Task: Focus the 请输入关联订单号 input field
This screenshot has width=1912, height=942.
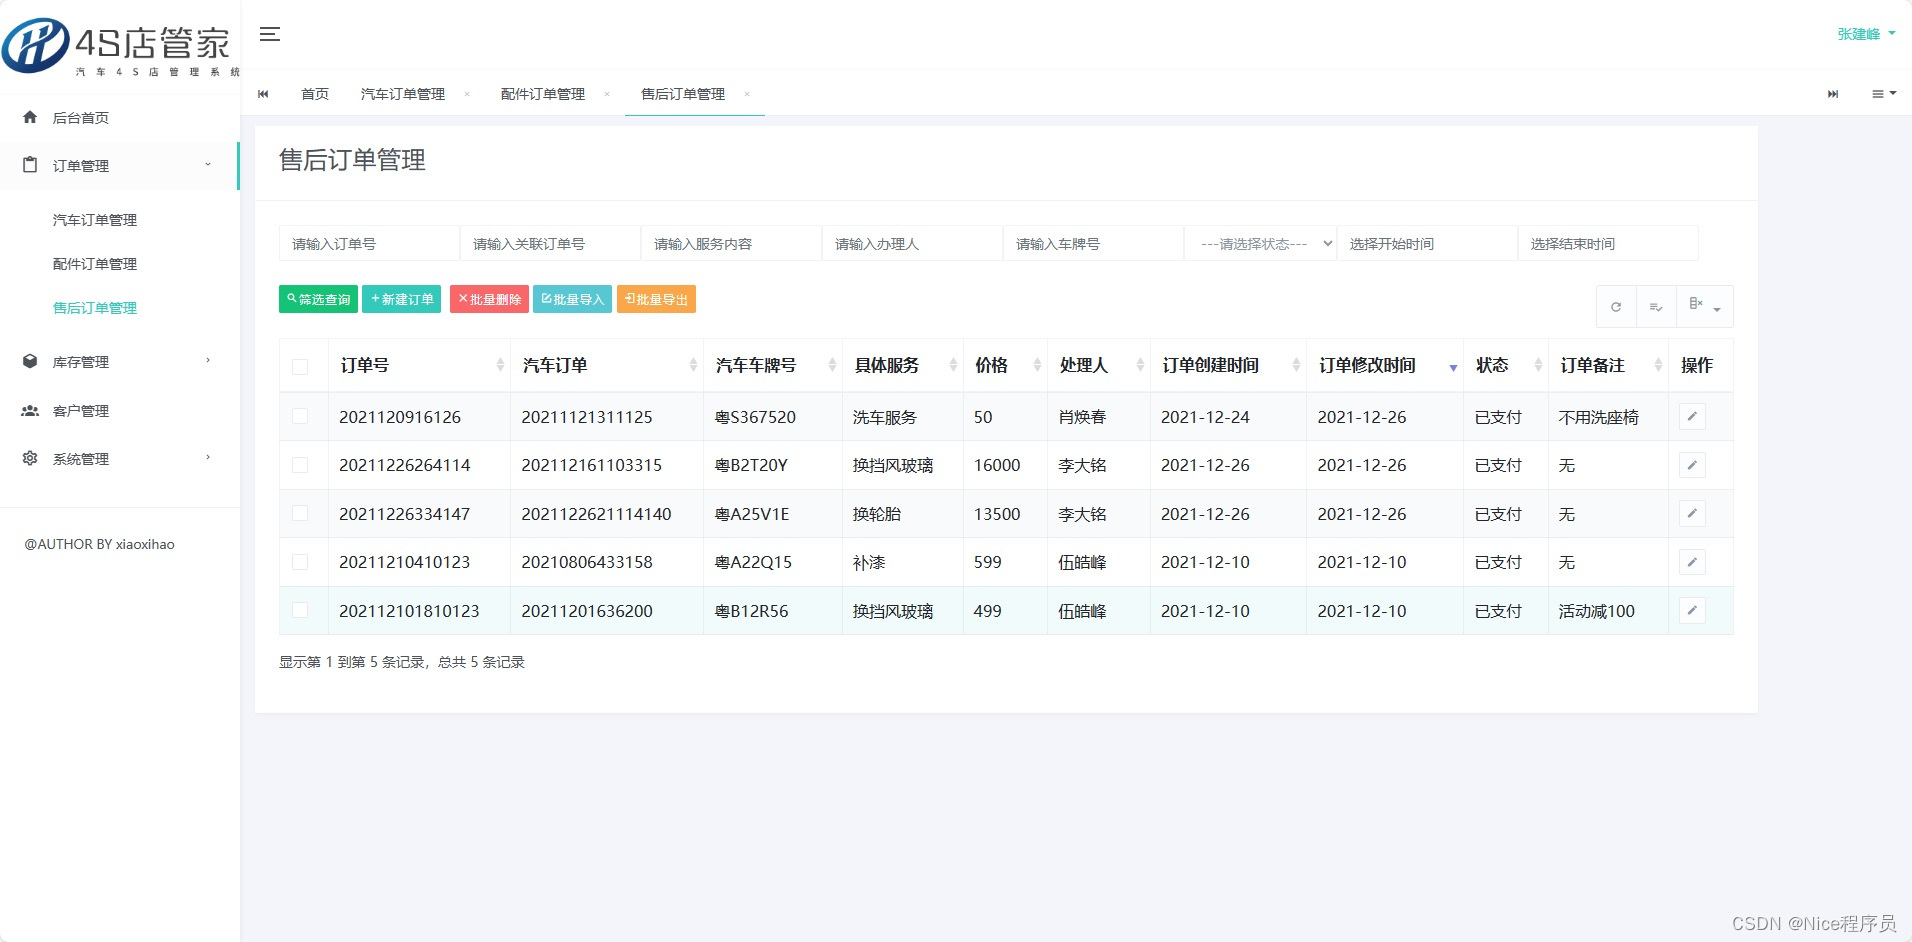Action: point(550,243)
